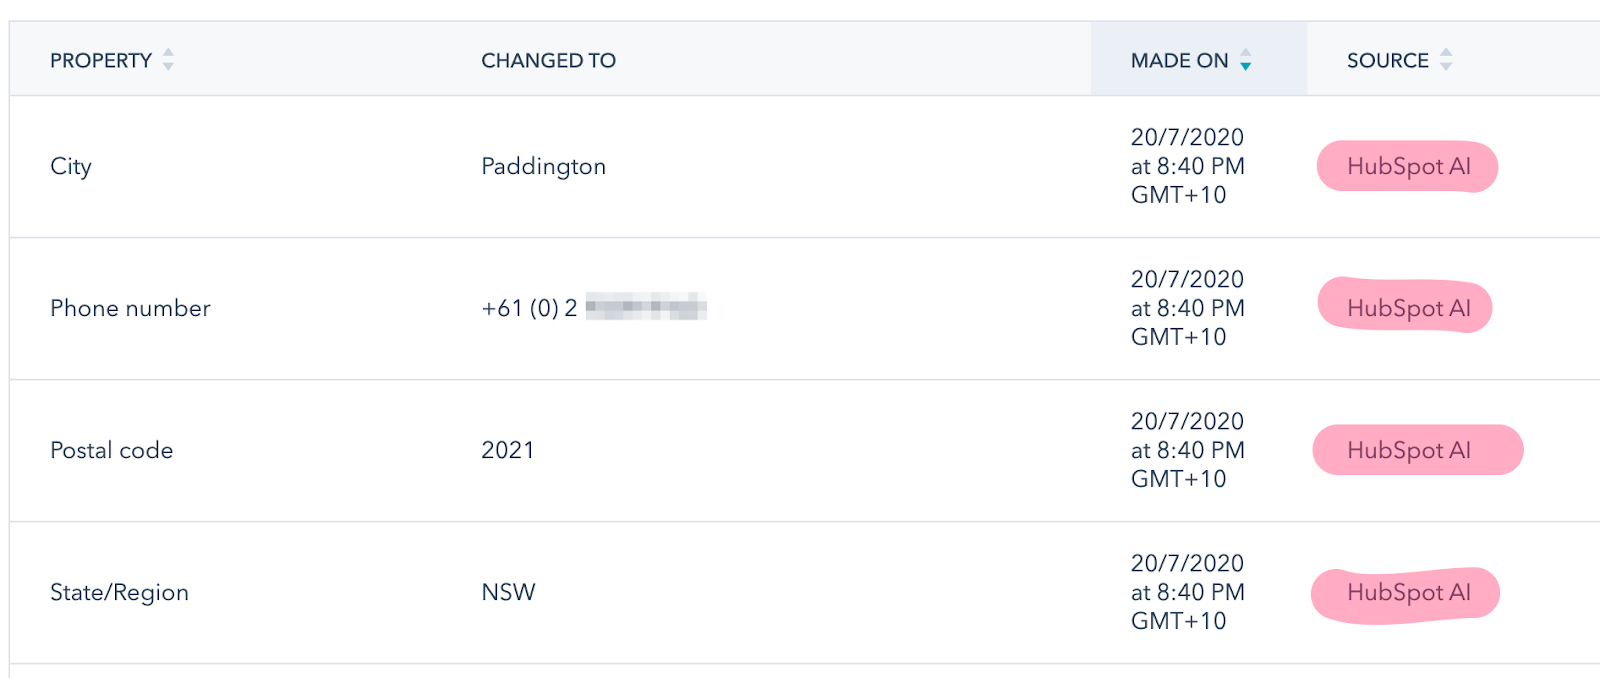Click the Paddington value

[543, 166]
